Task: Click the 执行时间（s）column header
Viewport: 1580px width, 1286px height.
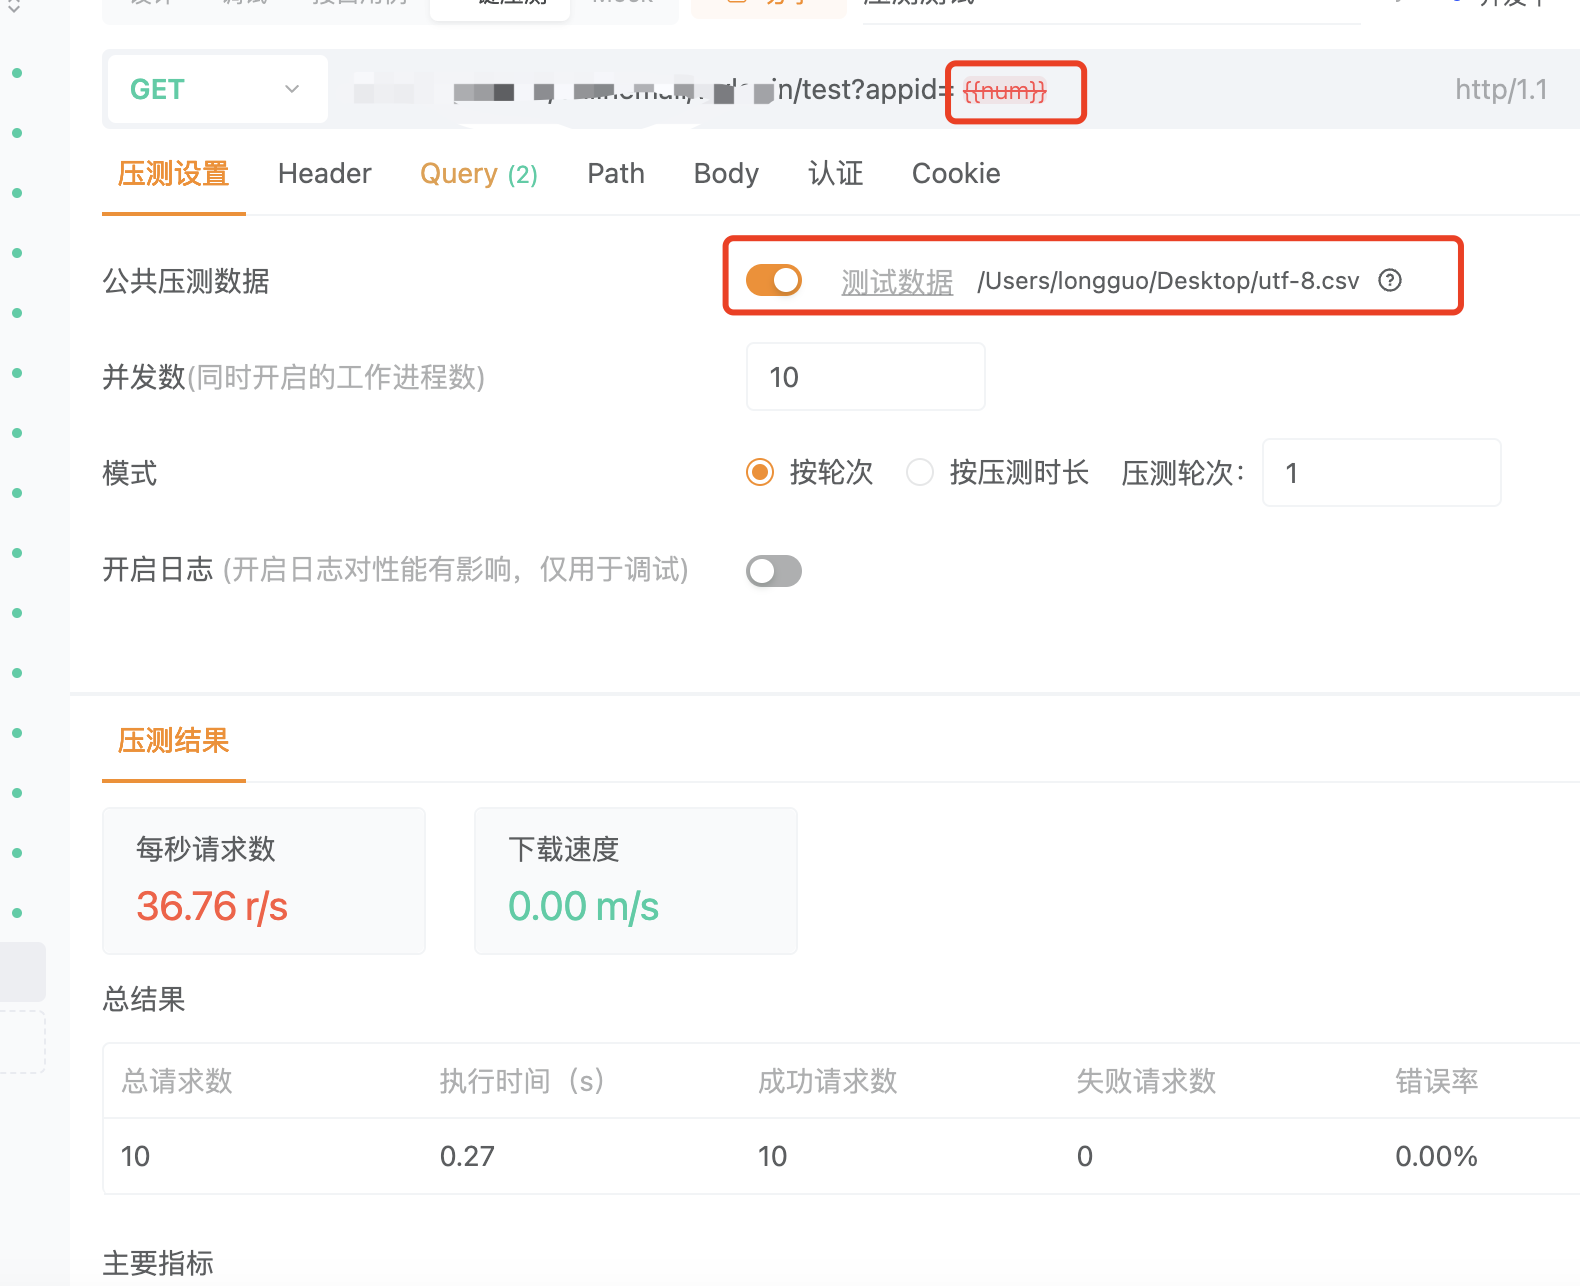Action: point(522,1081)
